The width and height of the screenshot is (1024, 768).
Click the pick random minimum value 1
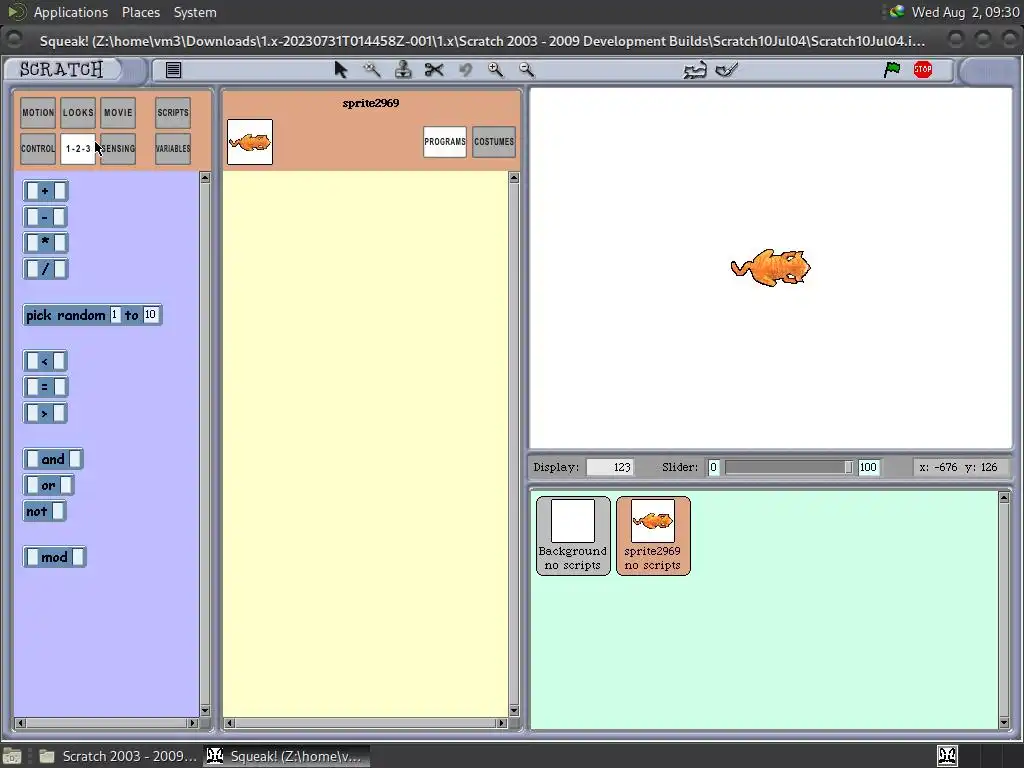pos(115,315)
